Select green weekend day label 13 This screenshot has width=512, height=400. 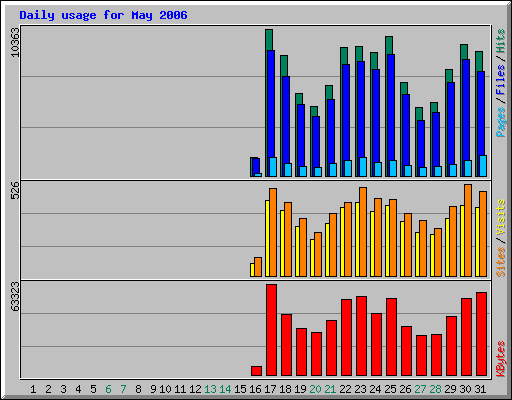pos(210,389)
